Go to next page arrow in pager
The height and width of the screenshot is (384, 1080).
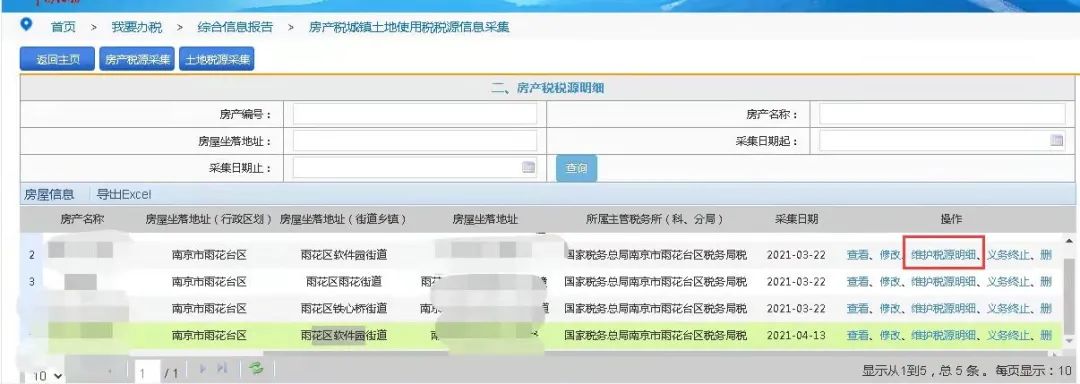203,369
